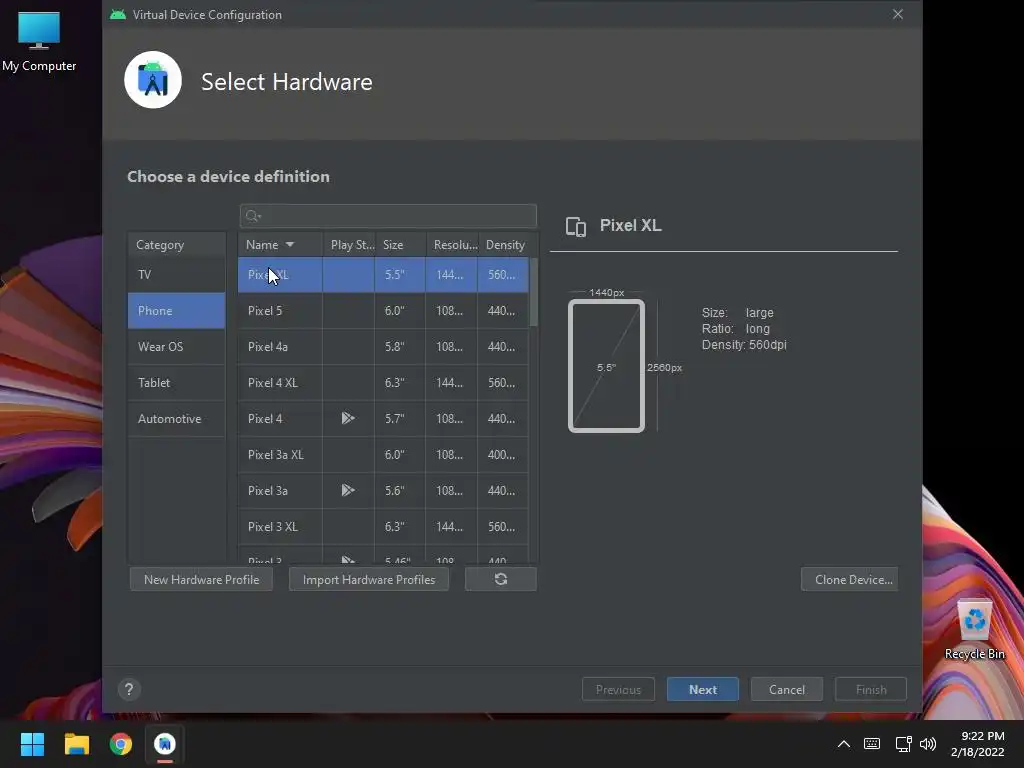
Task: Click the Resolution column header
Action: (453, 245)
